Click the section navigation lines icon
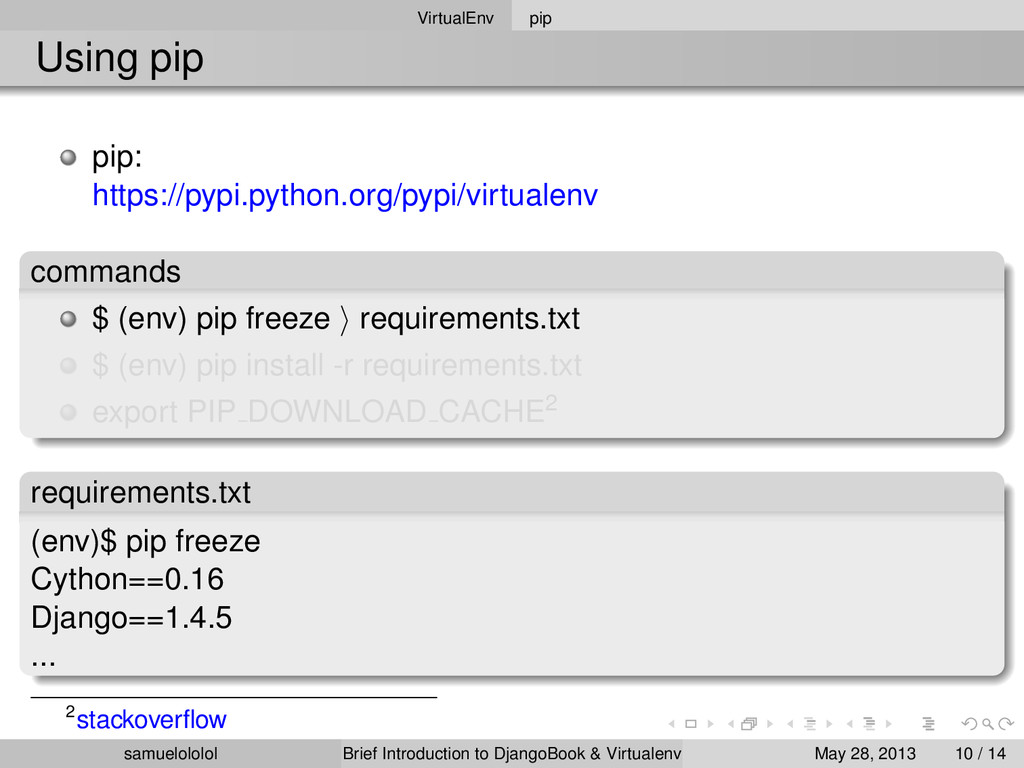This screenshot has width=1024, height=768. [x=869, y=724]
